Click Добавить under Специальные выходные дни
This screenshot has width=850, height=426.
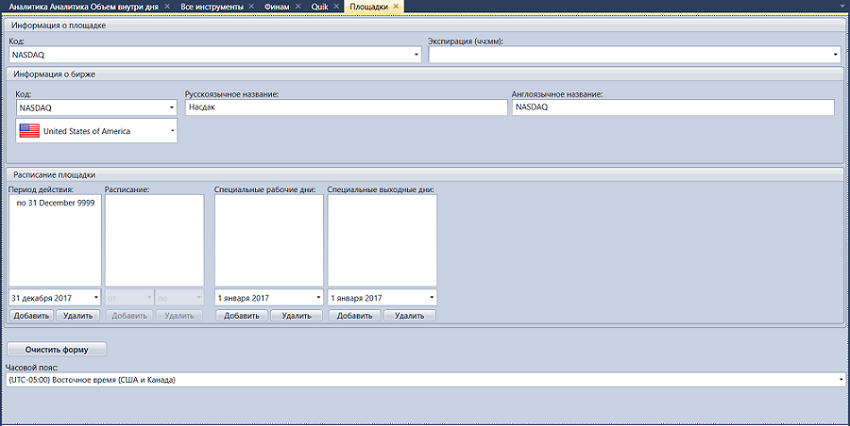click(355, 315)
